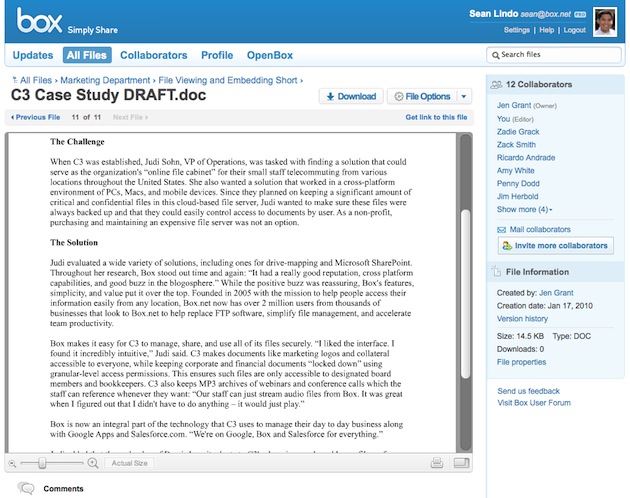Focus the Search files input
Screen dimensions: 630x498
[x=554, y=55]
